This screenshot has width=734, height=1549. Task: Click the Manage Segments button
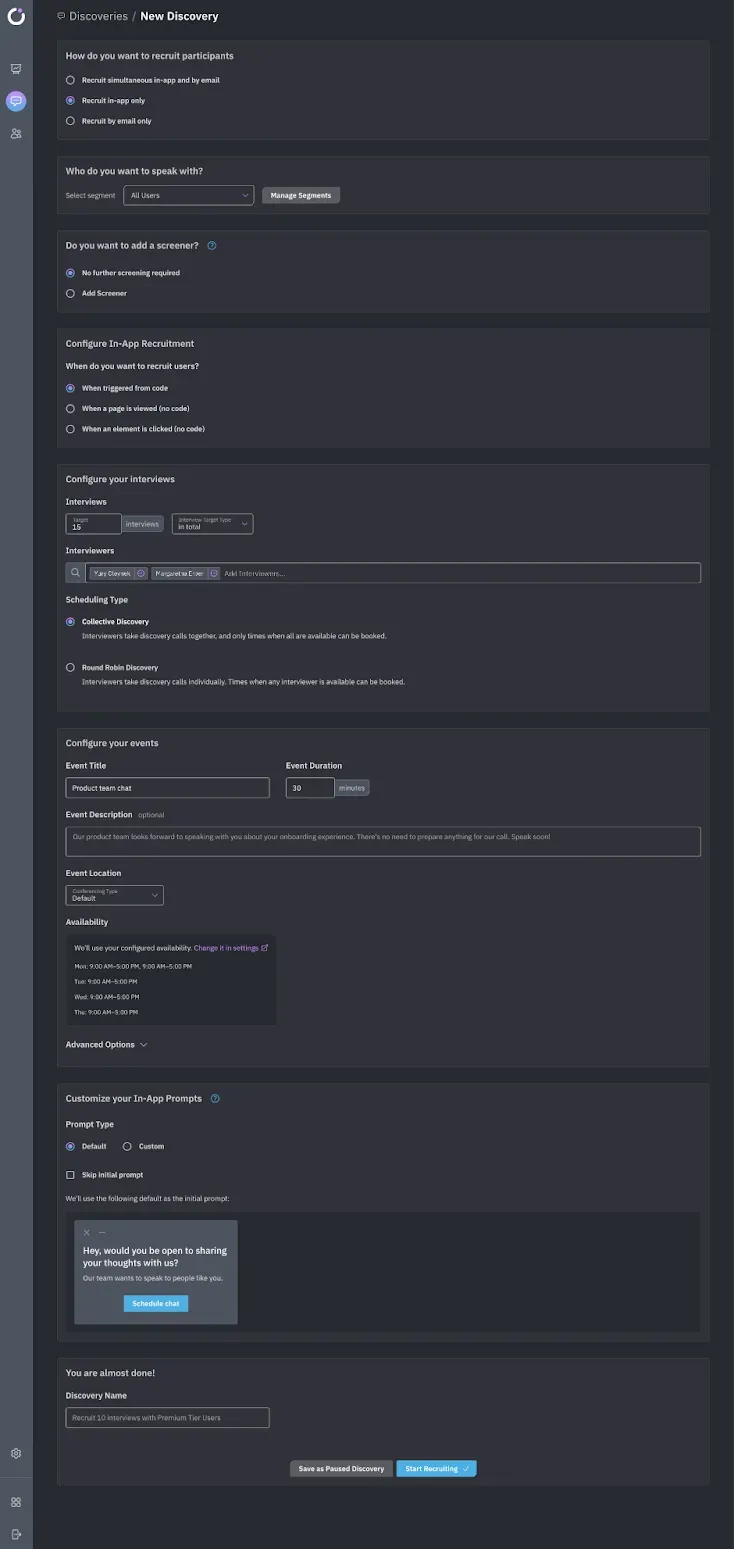300,195
